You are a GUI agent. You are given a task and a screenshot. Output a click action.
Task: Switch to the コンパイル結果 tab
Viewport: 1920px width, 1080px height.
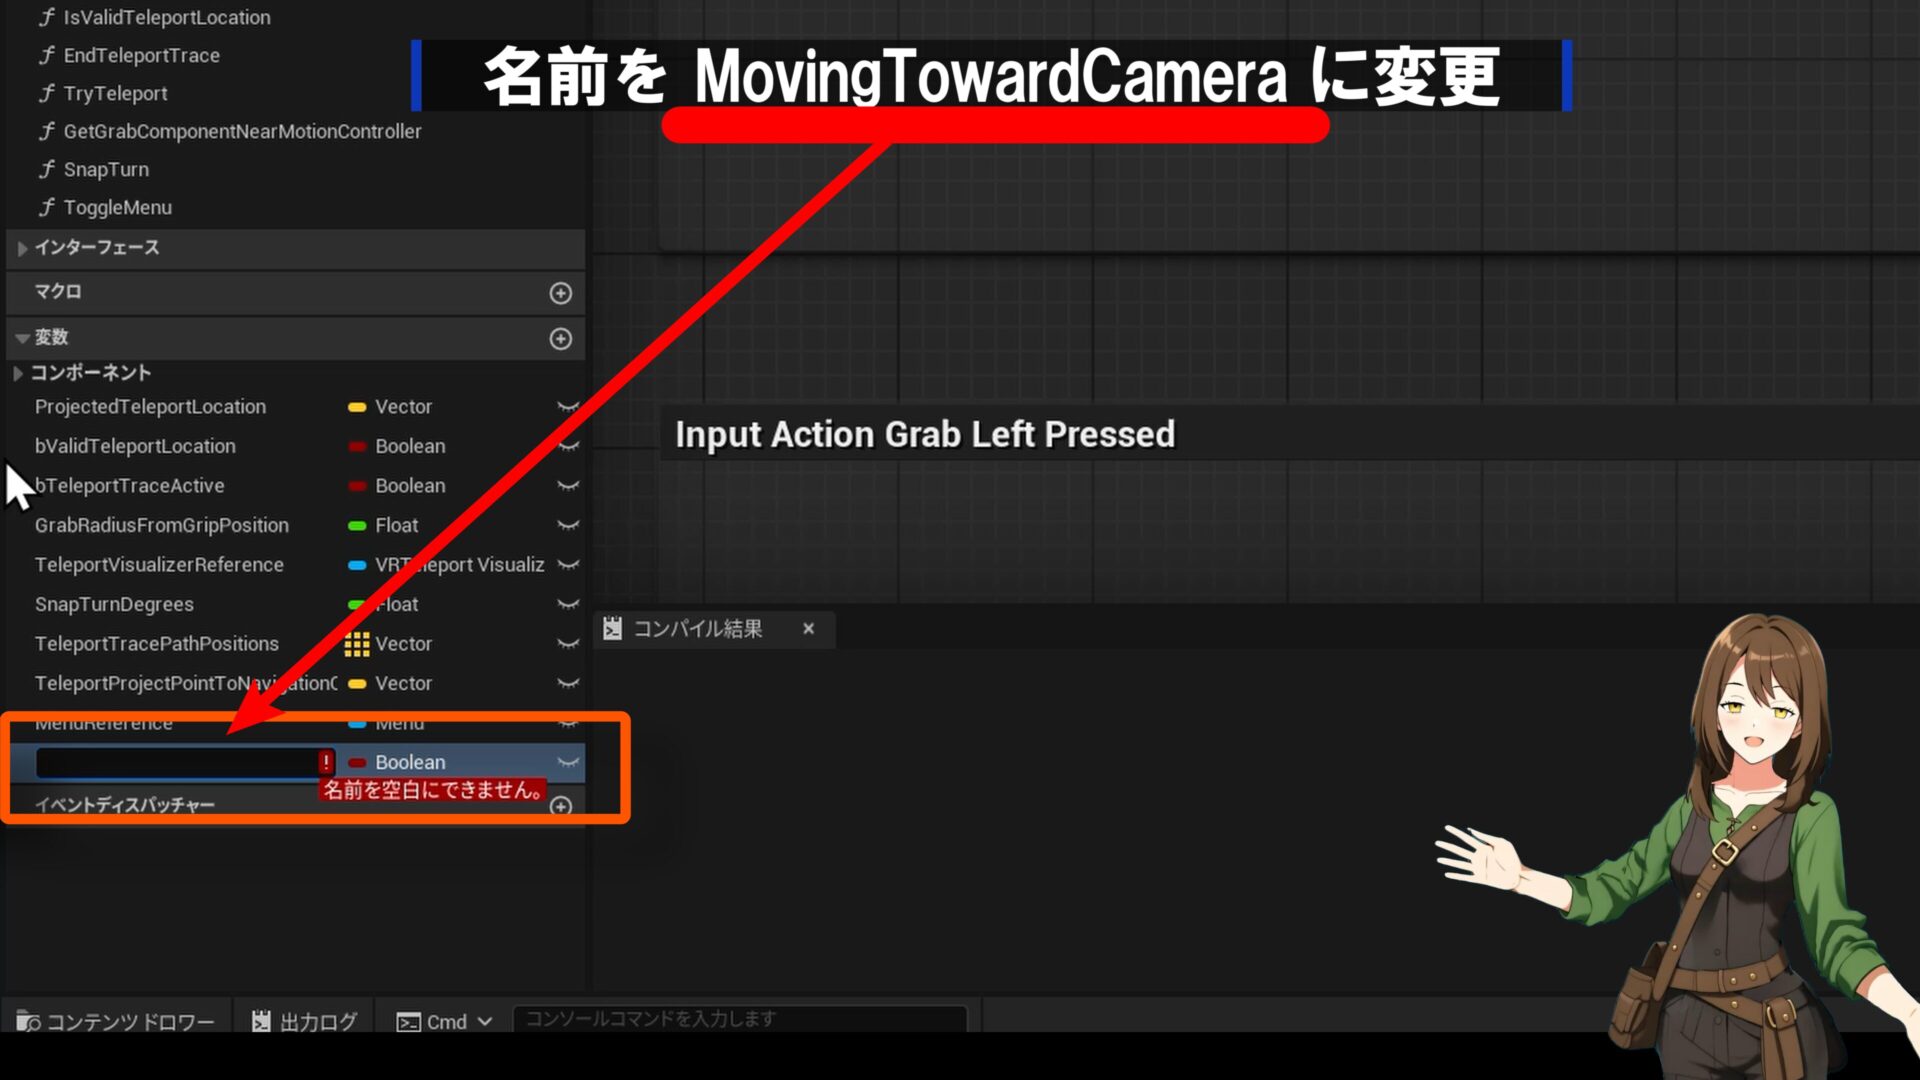(x=697, y=629)
